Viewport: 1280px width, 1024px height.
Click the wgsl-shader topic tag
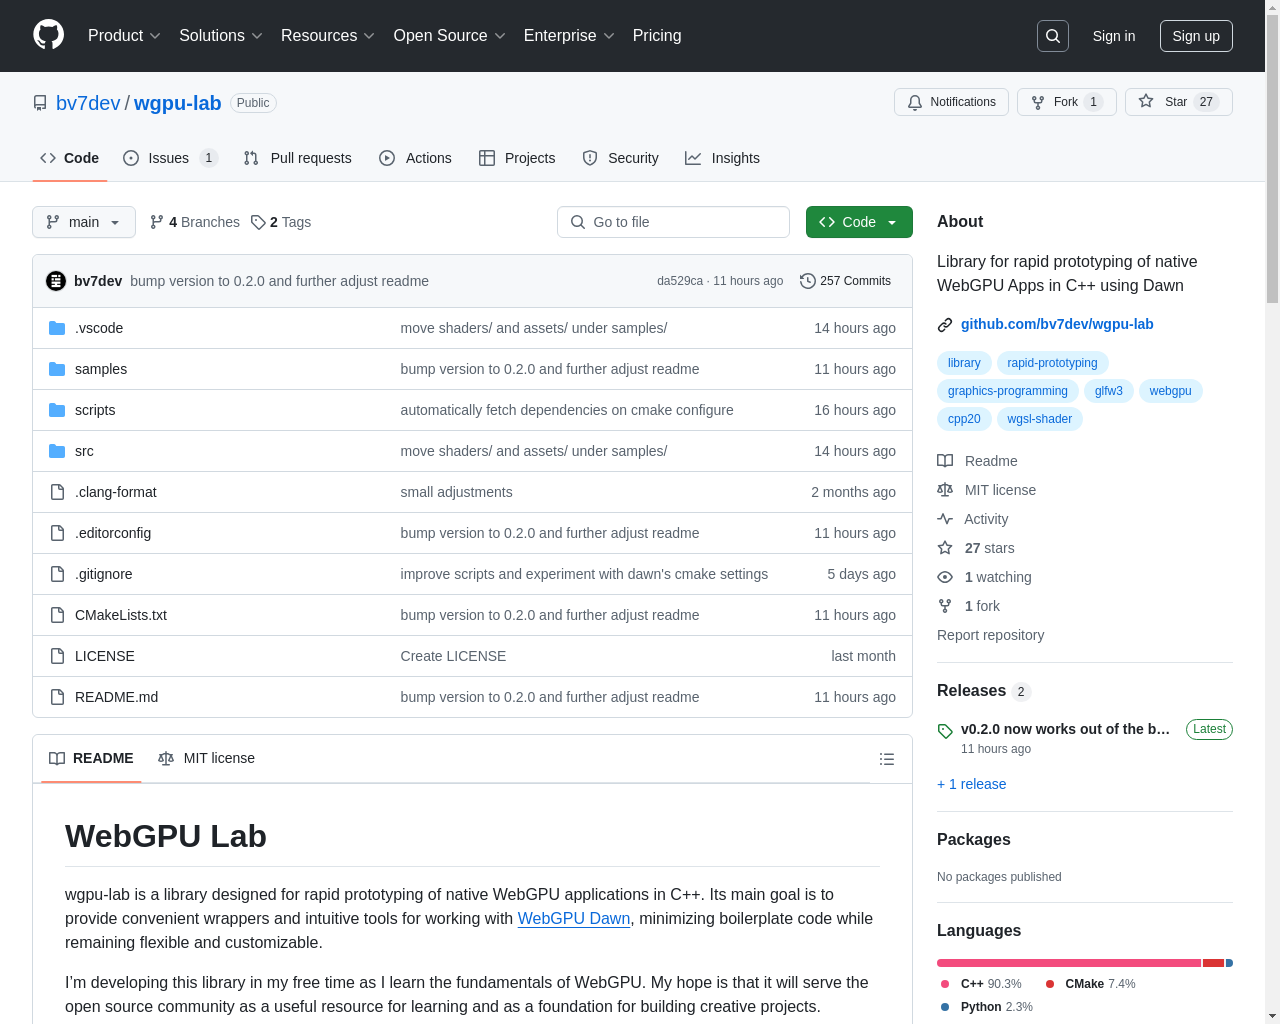pos(1039,419)
